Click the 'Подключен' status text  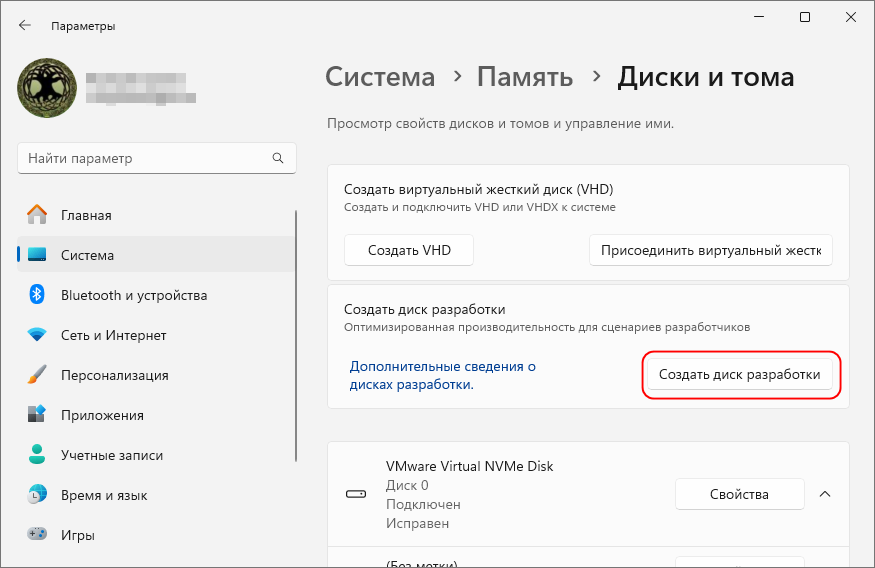(423, 504)
